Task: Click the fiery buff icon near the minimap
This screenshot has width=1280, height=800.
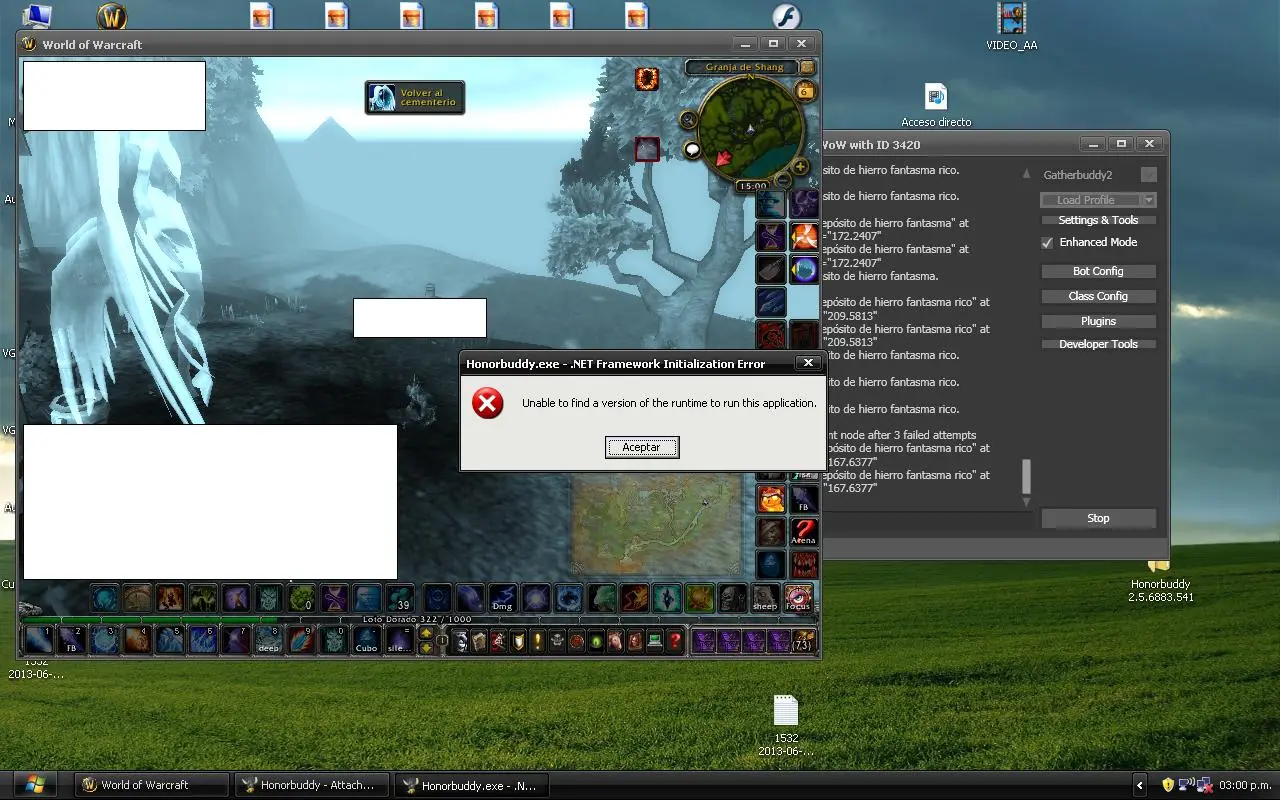Action: pos(647,79)
